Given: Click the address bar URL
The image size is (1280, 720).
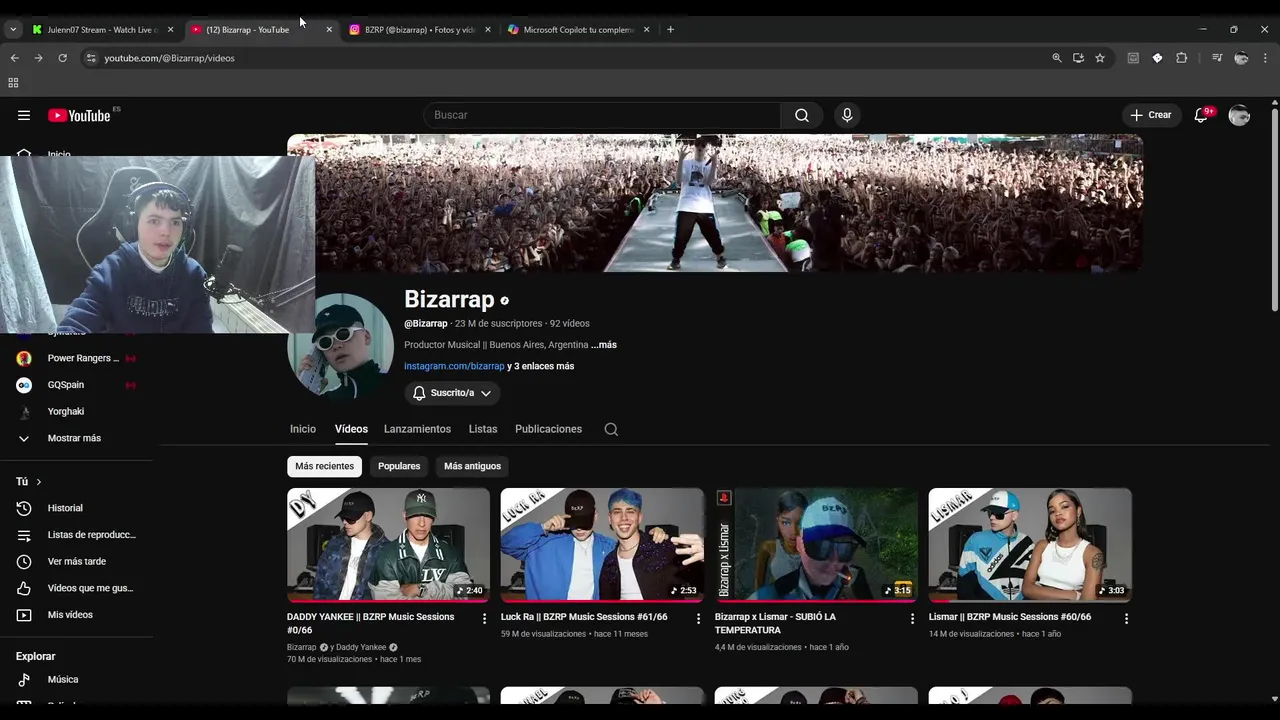Looking at the screenshot, I should (x=169, y=58).
